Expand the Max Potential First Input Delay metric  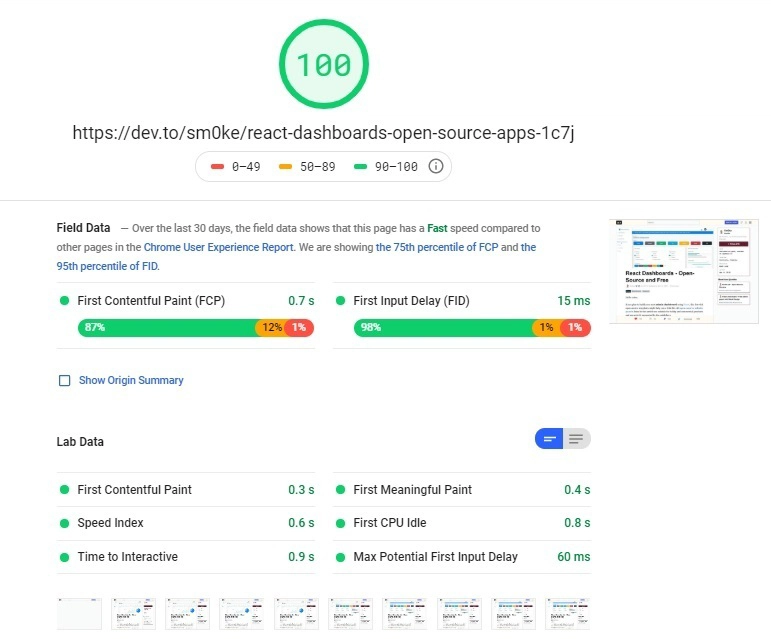462,556
